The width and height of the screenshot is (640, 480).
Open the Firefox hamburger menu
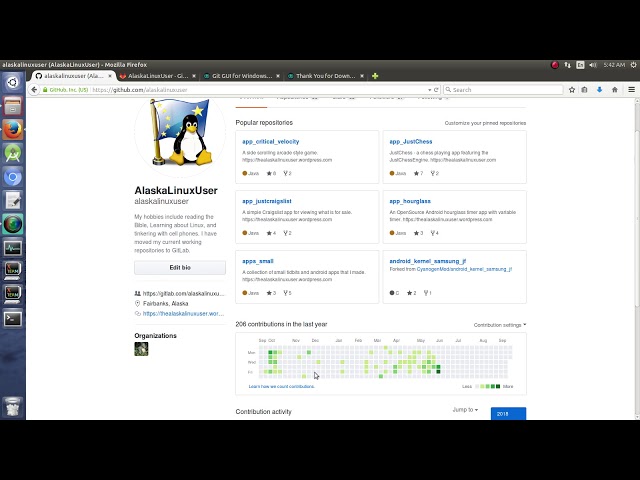coord(631,90)
